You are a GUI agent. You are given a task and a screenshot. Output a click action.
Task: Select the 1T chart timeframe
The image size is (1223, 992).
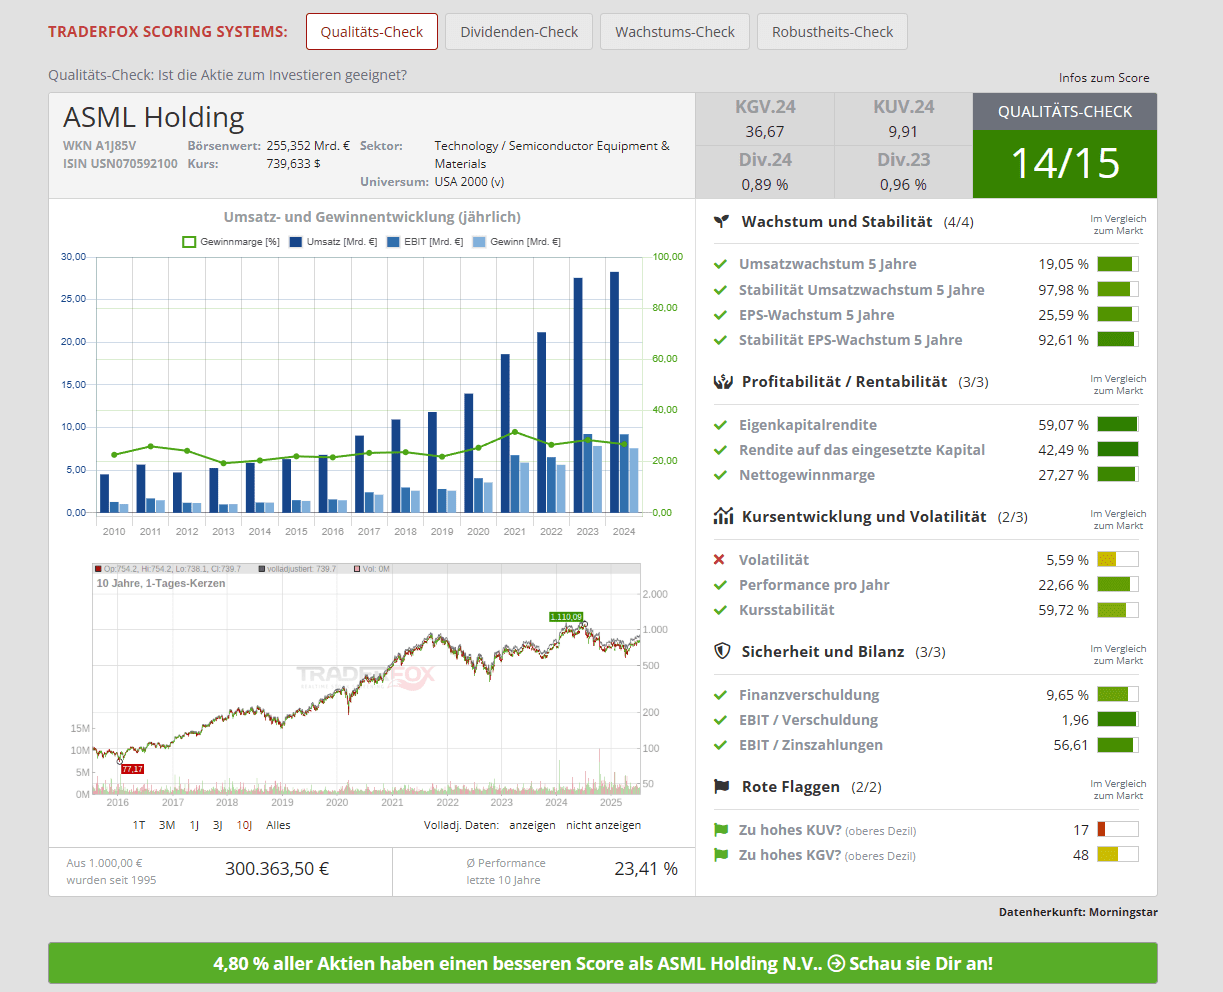click(x=139, y=826)
